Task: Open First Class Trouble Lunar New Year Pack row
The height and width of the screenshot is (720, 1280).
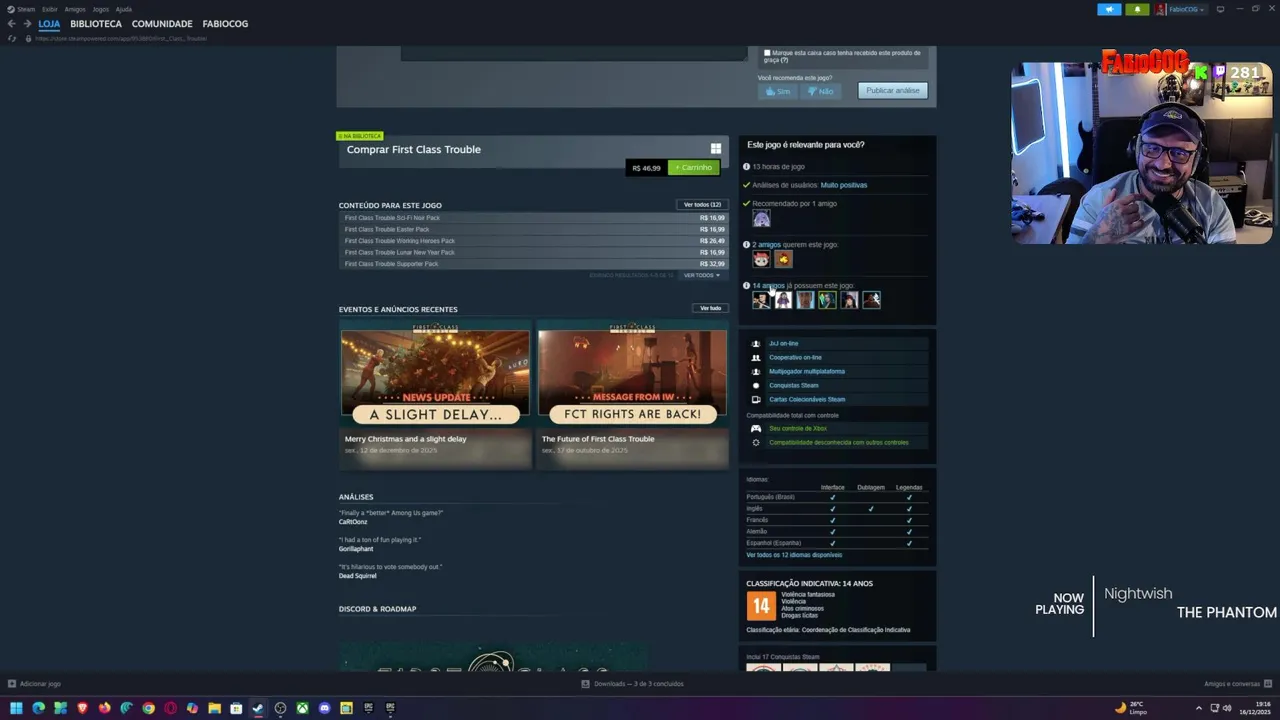Action: click(534, 252)
